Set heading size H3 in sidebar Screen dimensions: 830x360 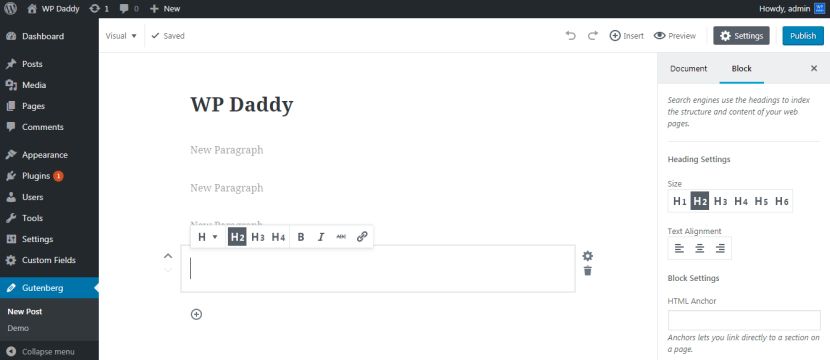point(720,201)
